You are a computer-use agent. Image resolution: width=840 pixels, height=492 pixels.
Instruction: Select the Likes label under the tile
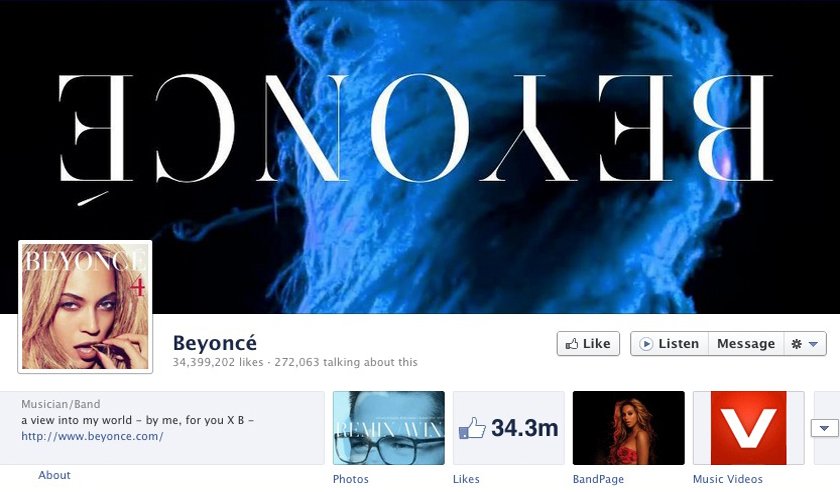click(466, 479)
